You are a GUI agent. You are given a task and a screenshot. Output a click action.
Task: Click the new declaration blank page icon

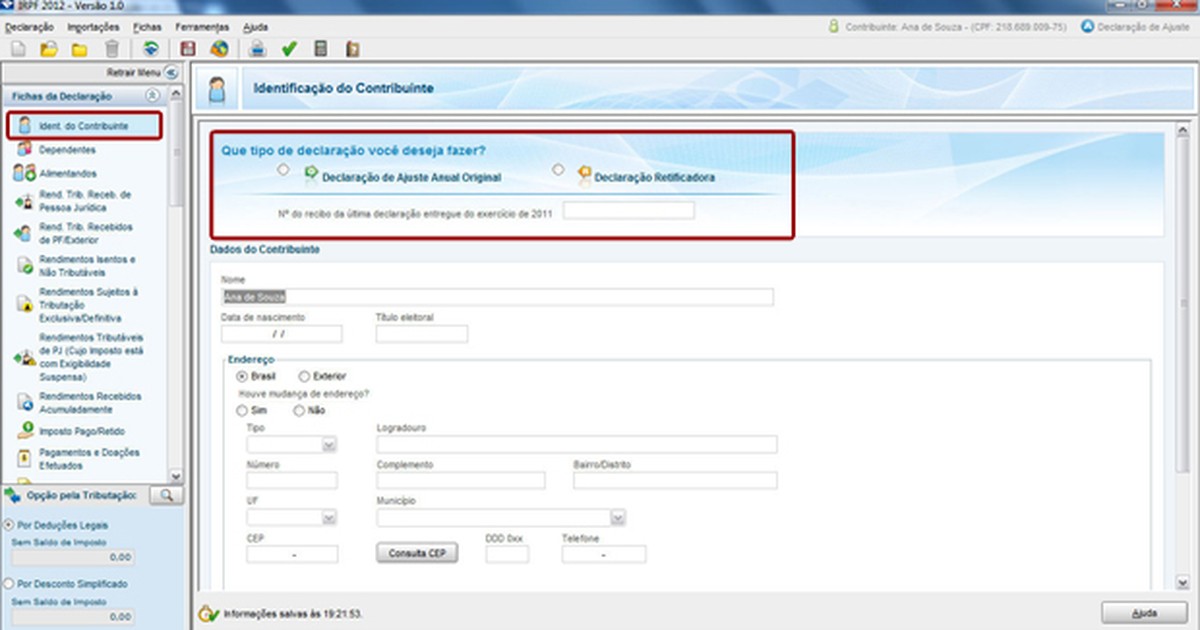point(17,48)
